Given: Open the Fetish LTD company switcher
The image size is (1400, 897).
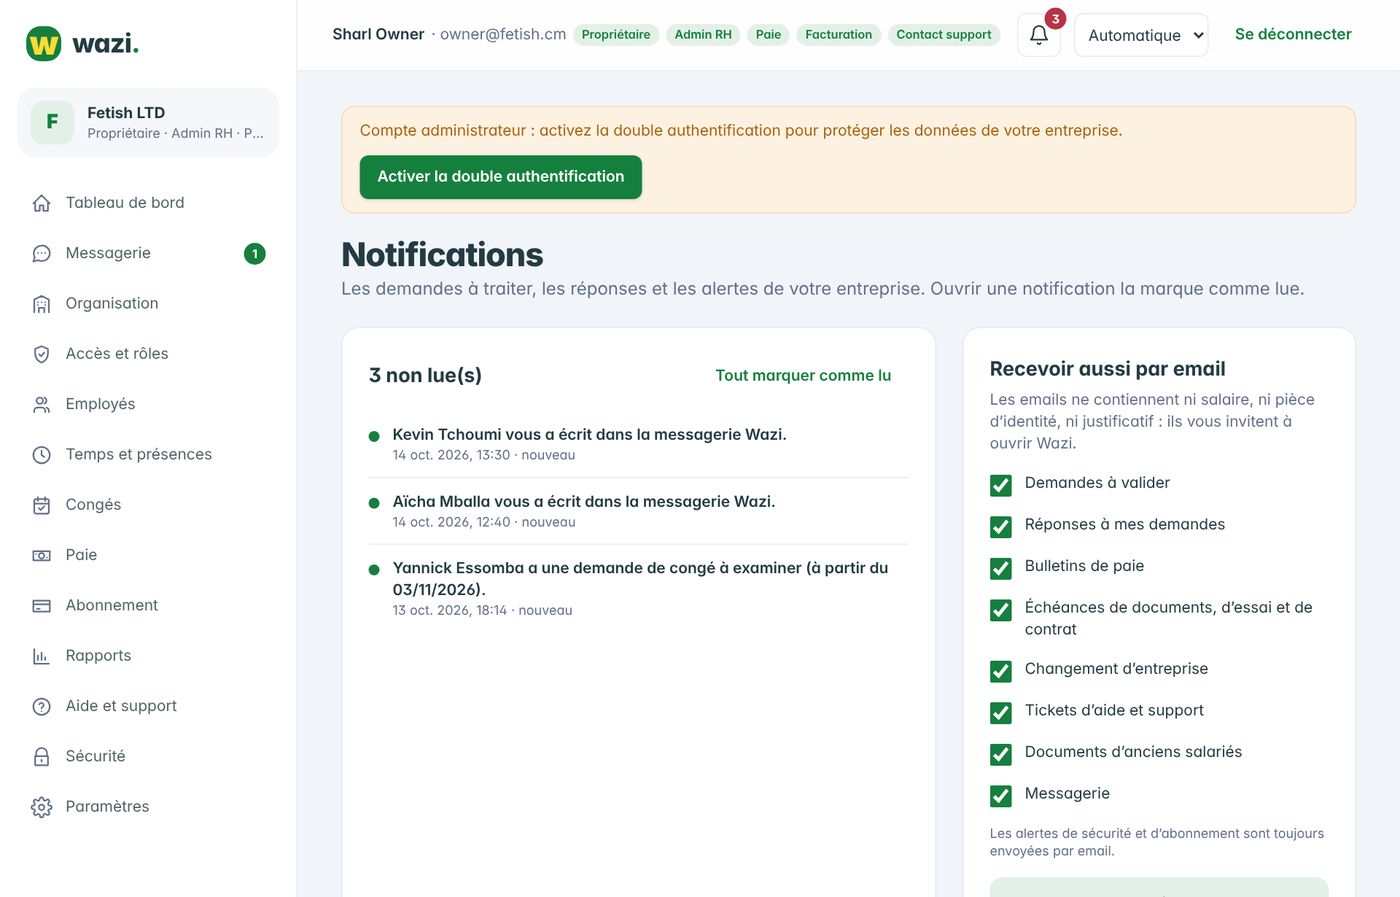Looking at the screenshot, I should [x=148, y=122].
